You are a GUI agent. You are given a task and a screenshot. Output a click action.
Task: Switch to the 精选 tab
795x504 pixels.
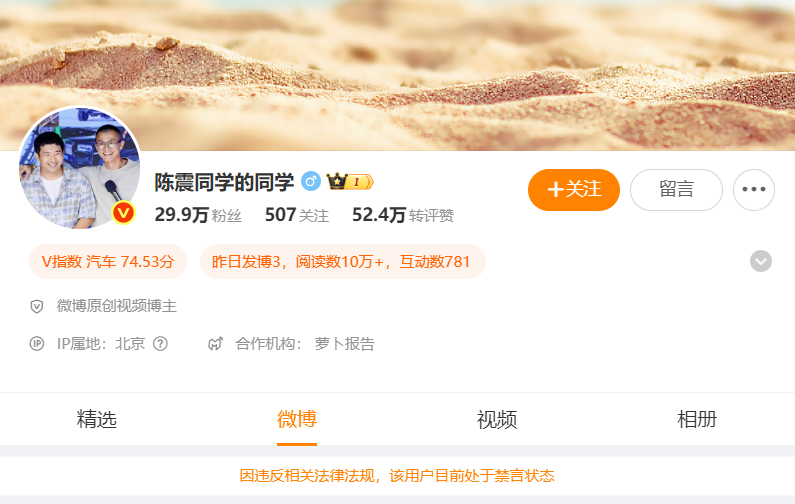pos(96,420)
